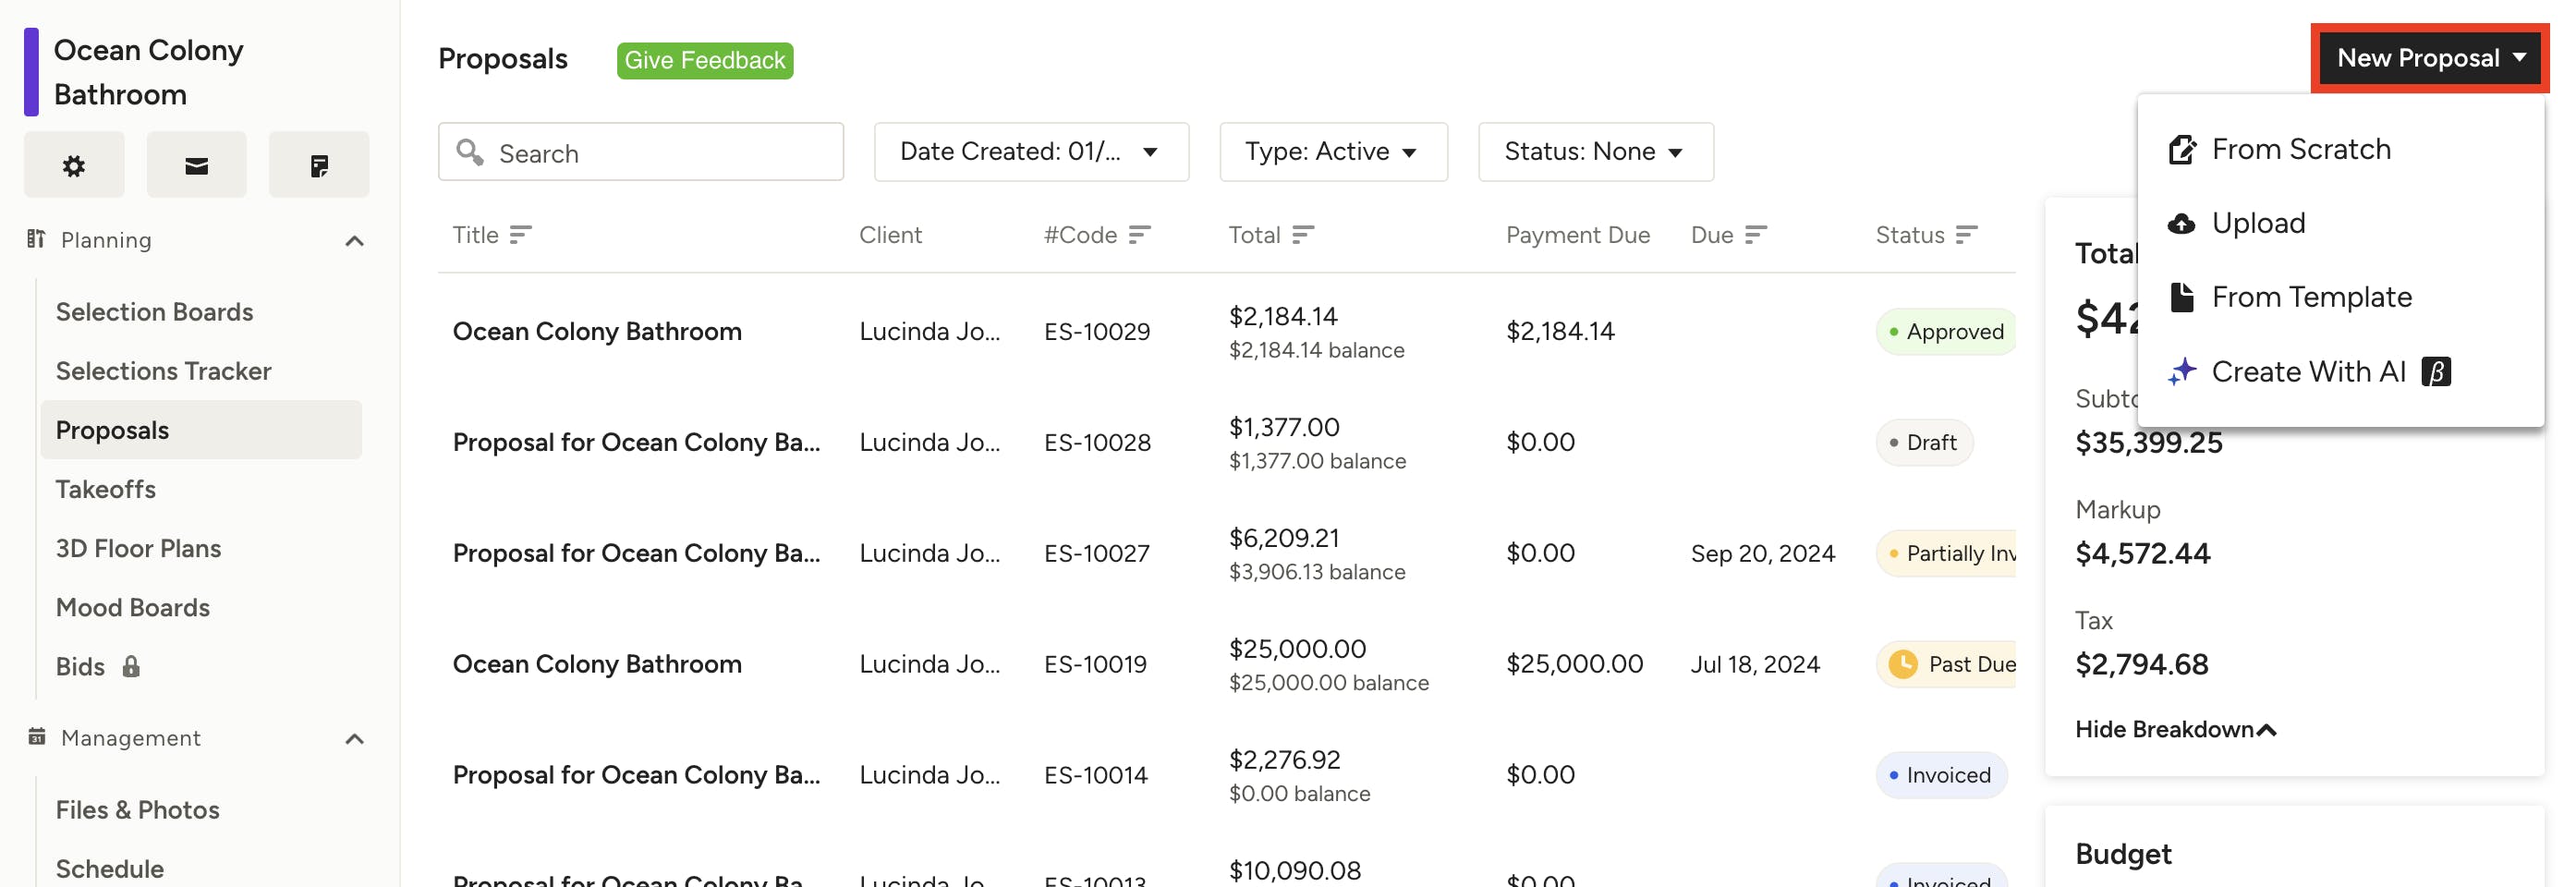Click the Give Feedback button
Viewport: 2576px width, 887px height.
point(704,61)
